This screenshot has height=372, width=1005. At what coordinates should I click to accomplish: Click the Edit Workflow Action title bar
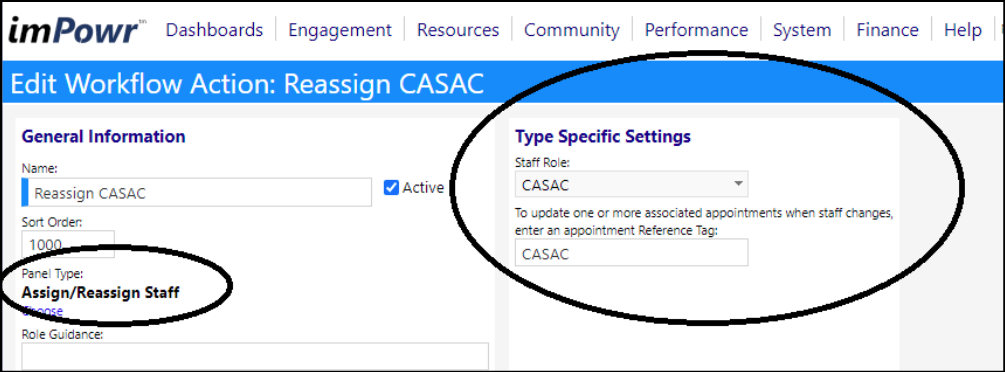[x=502, y=83]
